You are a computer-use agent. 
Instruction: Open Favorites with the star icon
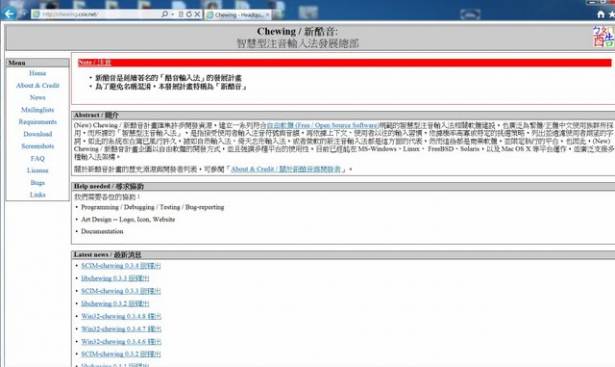[x=612, y=15]
